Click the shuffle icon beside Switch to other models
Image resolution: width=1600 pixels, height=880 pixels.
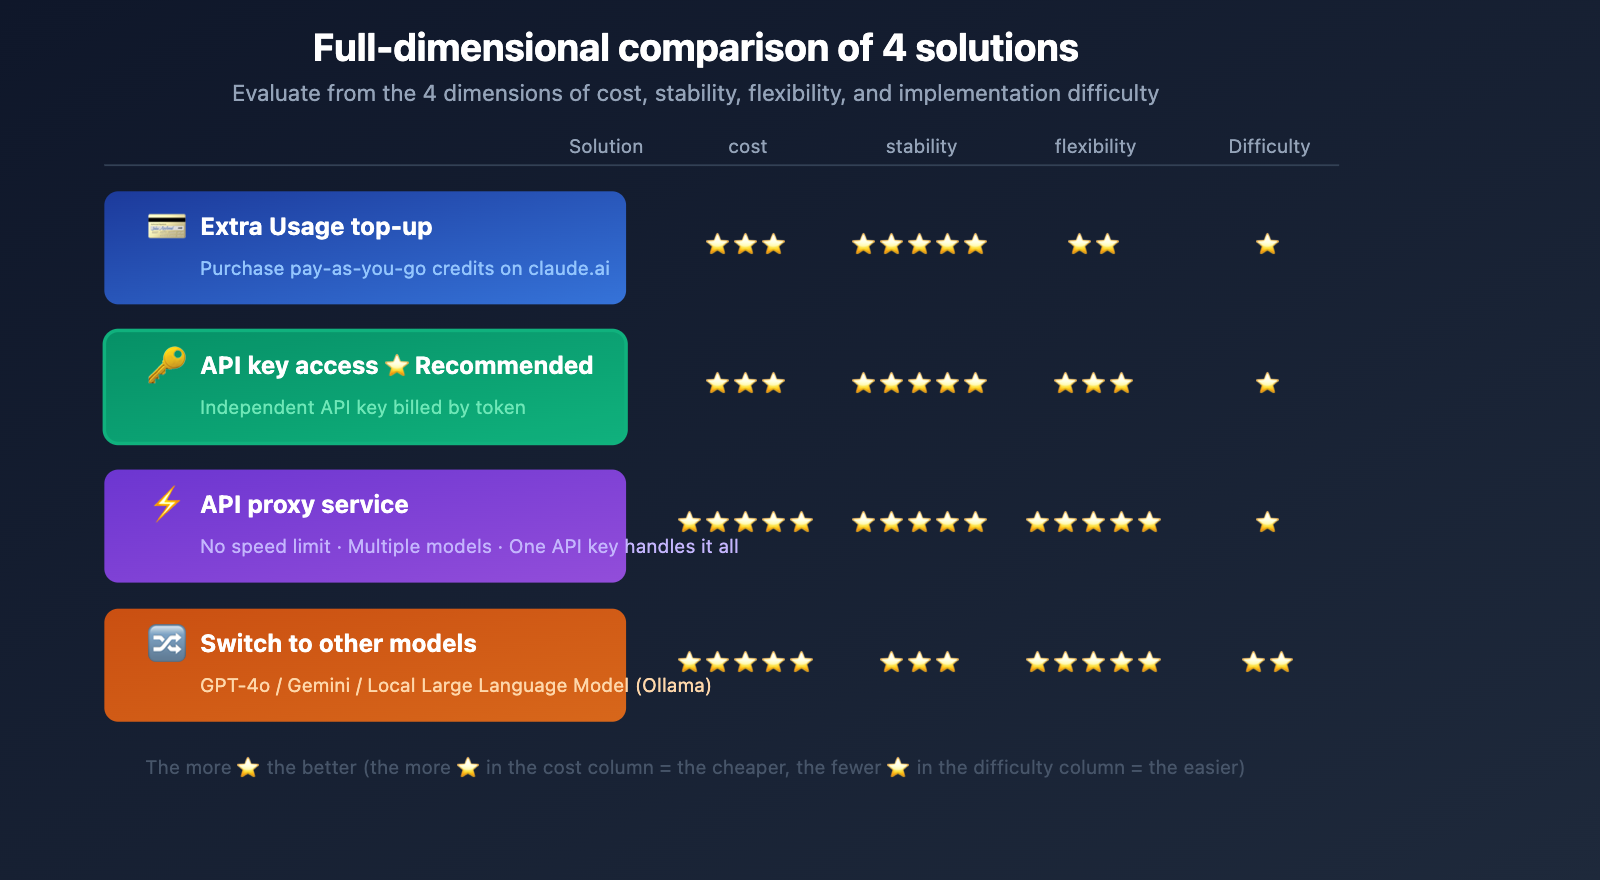(167, 643)
